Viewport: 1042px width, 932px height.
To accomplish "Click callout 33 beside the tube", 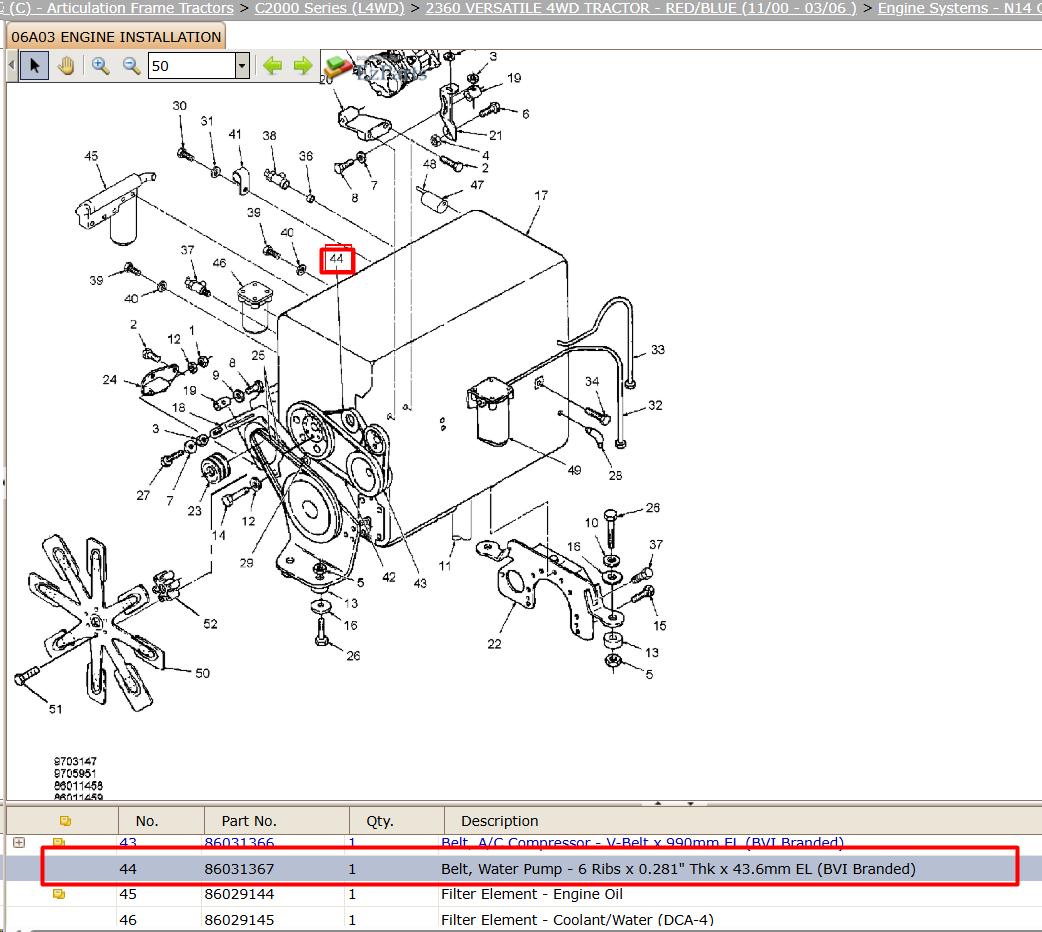I will [658, 349].
